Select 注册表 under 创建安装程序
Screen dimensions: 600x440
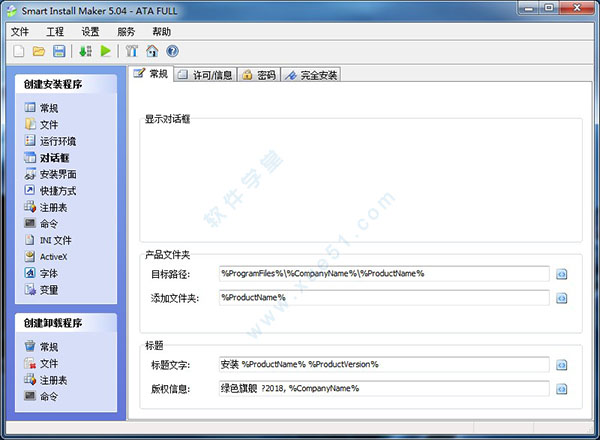coord(54,207)
